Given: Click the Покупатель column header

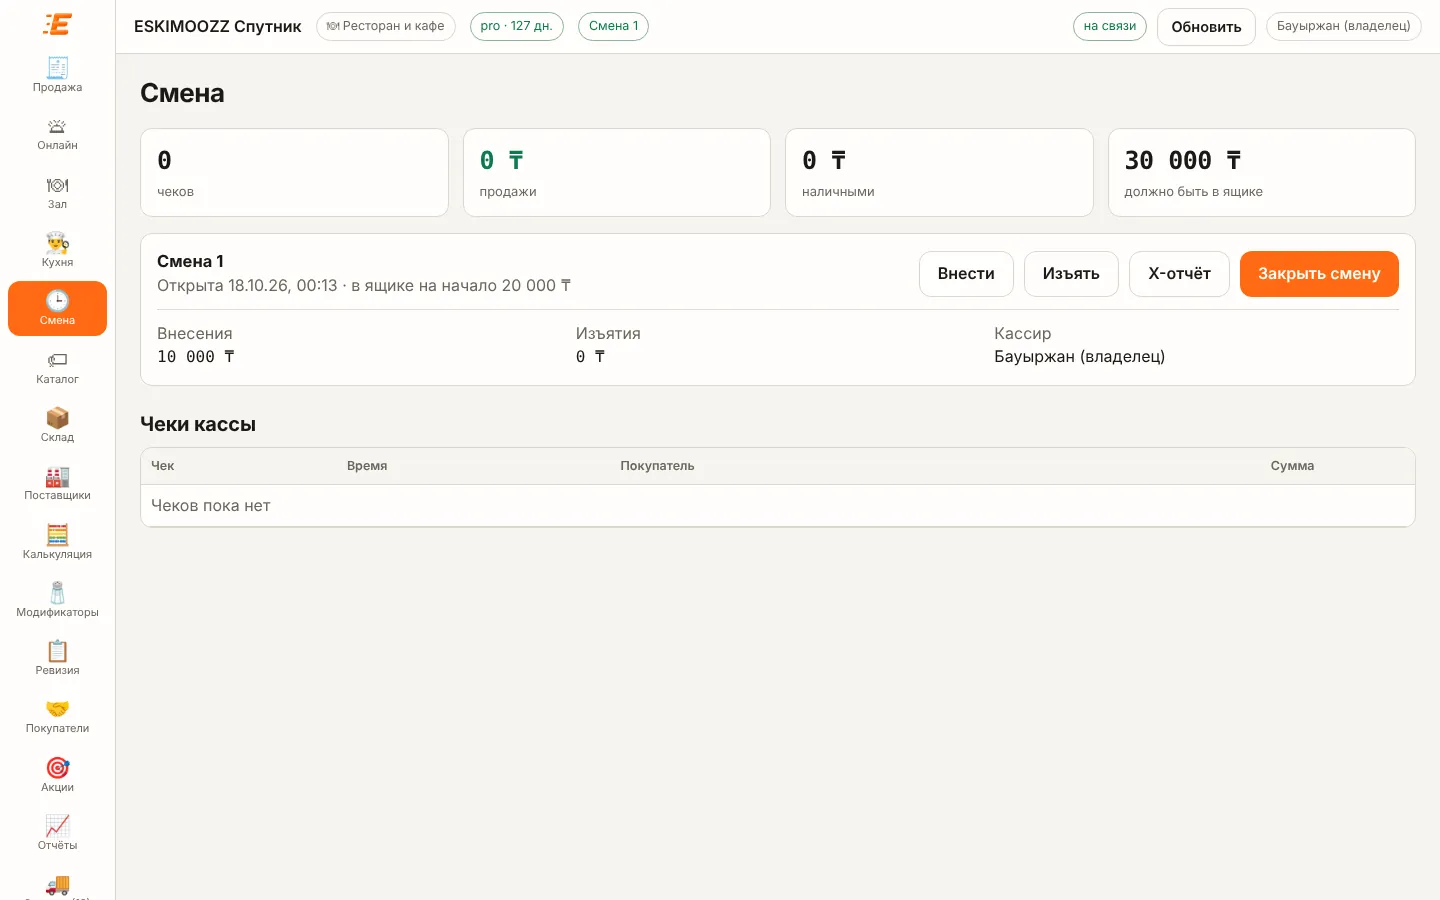Looking at the screenshot, I should click(657, 466).
